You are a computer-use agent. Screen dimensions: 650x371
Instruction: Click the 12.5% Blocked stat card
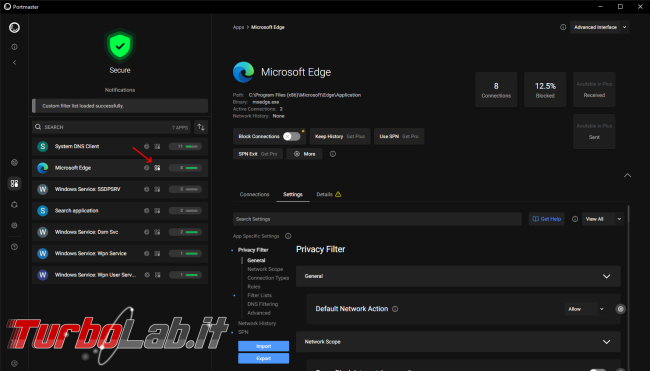(545, 90)
